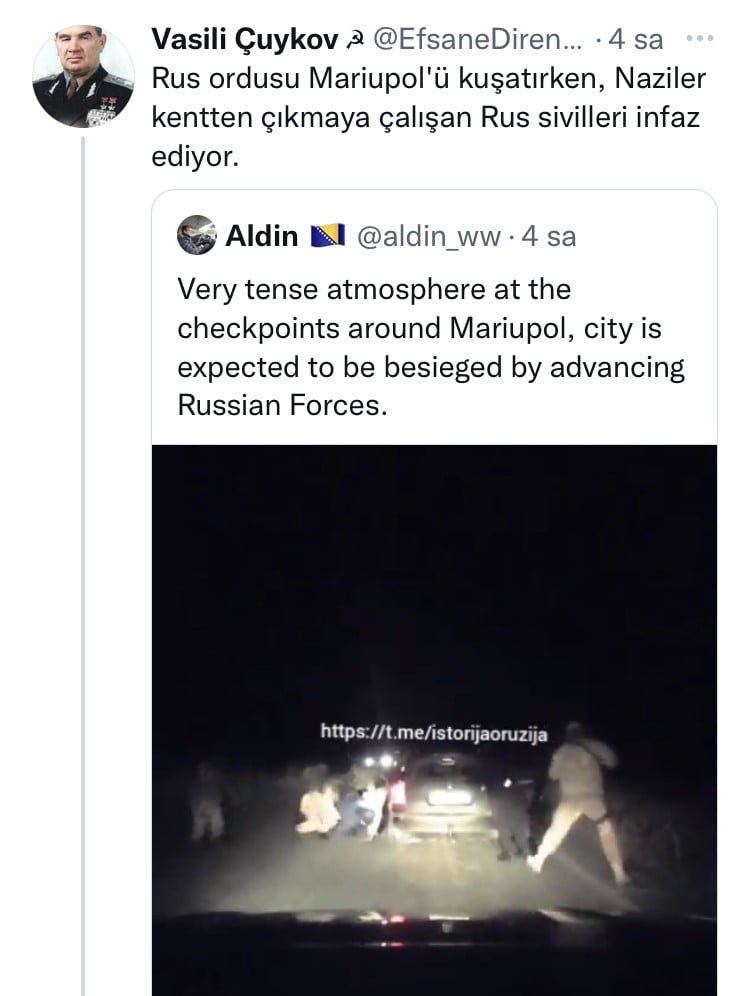Viewport: 750px width, 996px height.
Task: Click the Bosnian flag emoji beside Aldin
Action: [328, 236]
